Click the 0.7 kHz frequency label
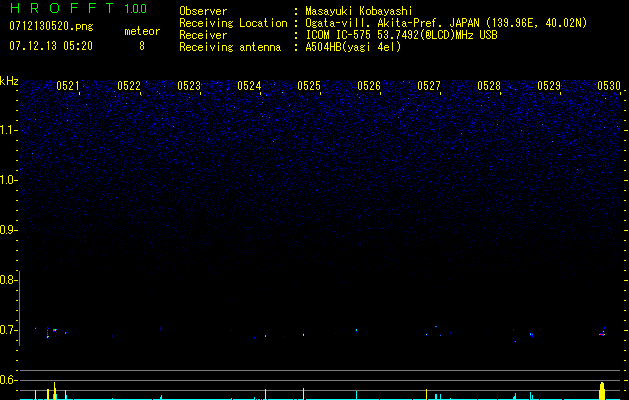 (7, 330)
